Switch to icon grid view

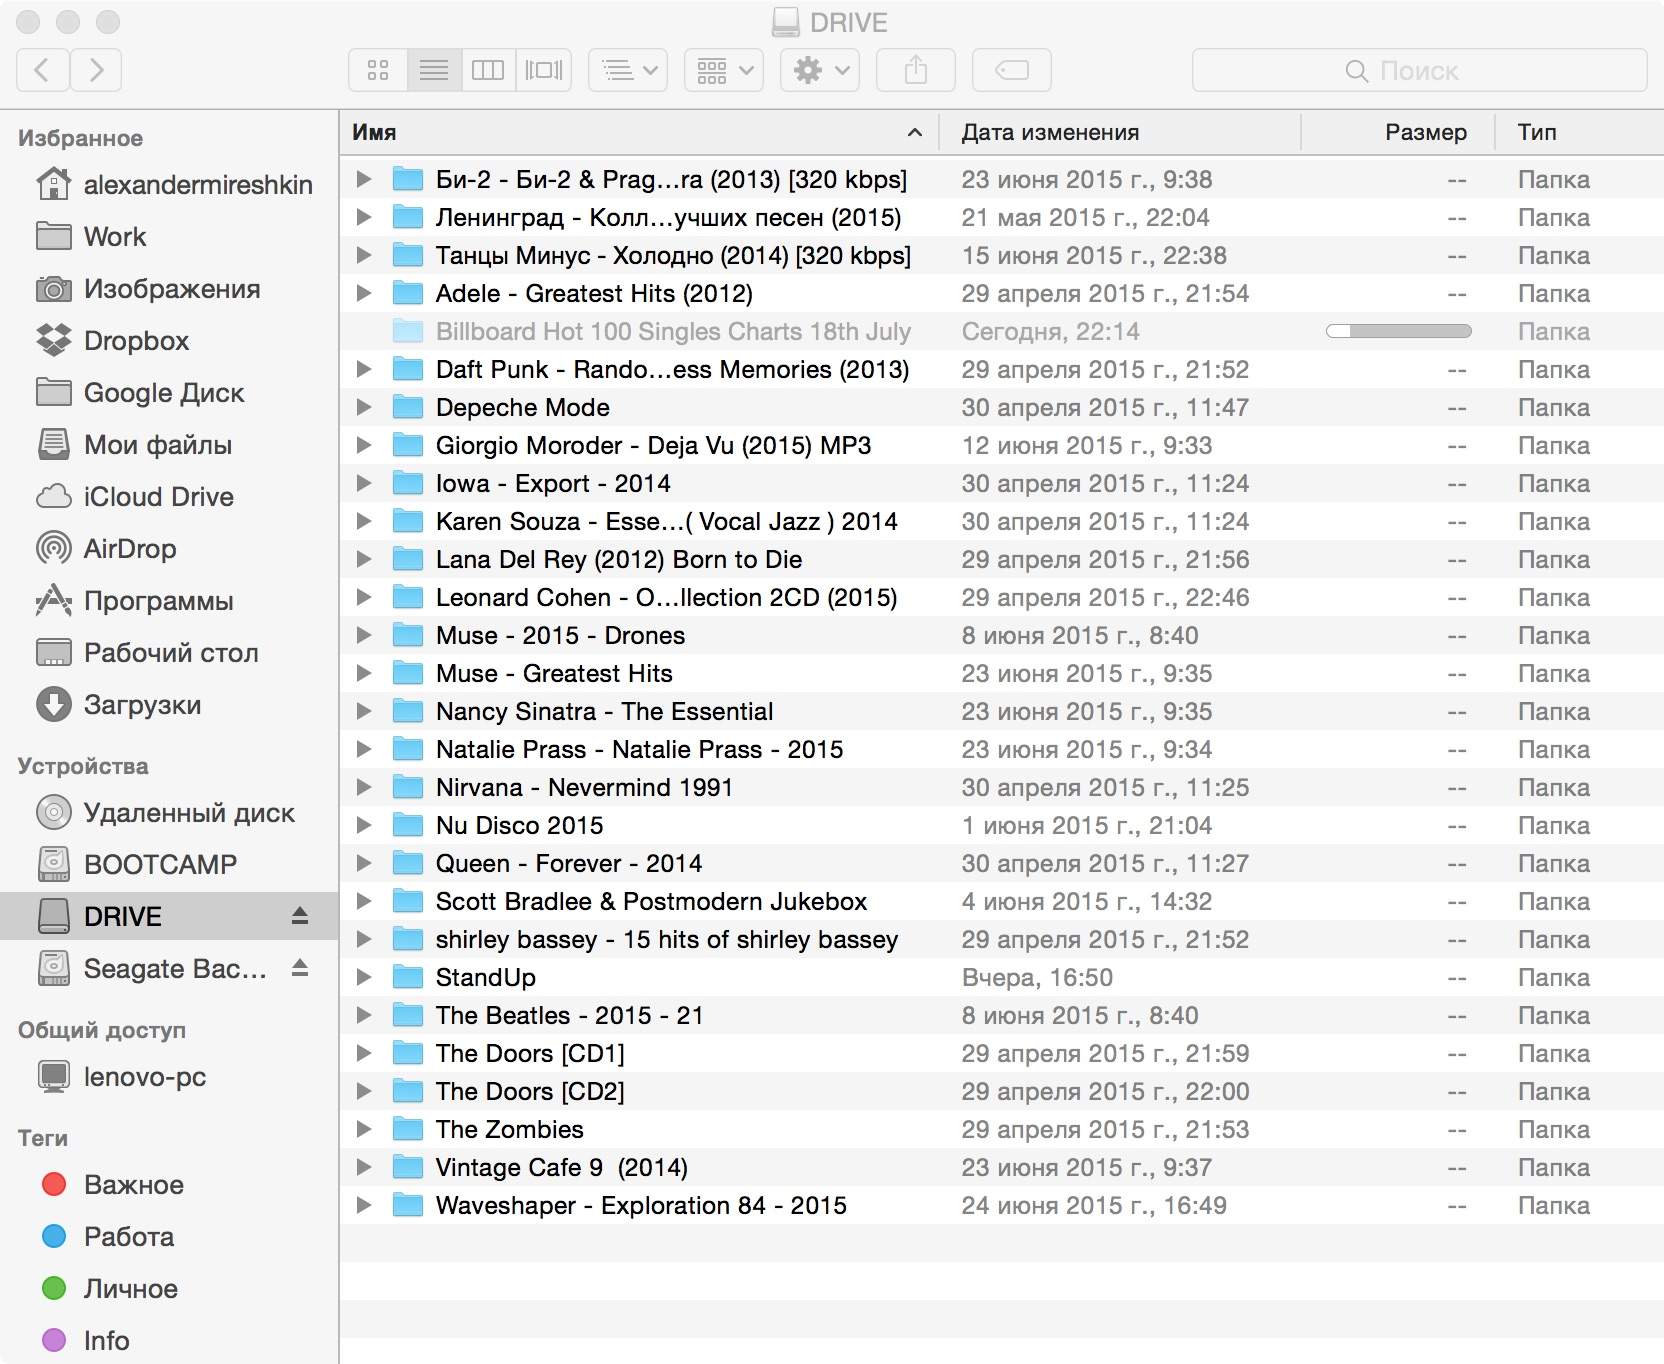coord(378,70)
